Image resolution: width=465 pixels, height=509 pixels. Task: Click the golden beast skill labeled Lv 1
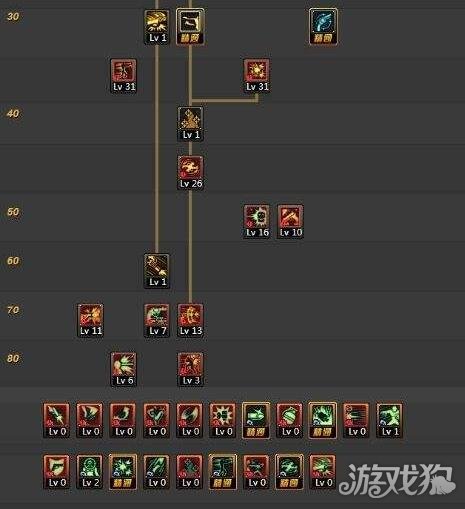pos(157,27)
